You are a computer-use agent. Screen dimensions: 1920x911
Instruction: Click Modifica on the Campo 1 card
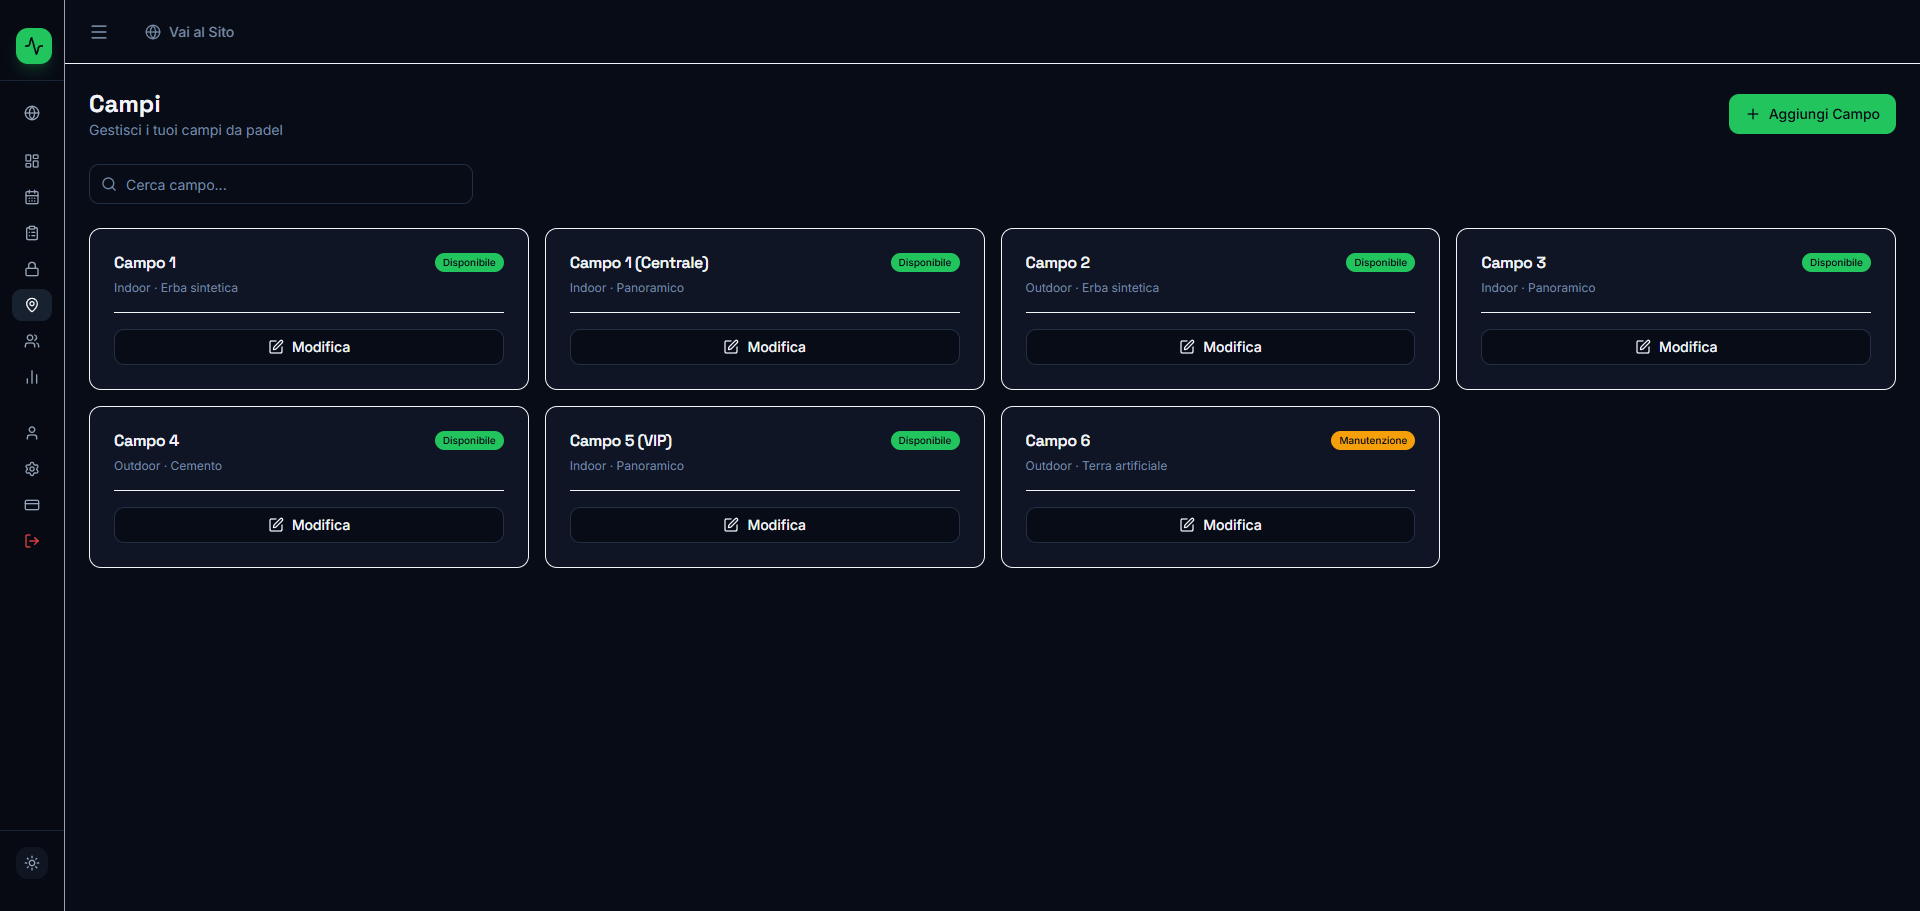point(309,347)
